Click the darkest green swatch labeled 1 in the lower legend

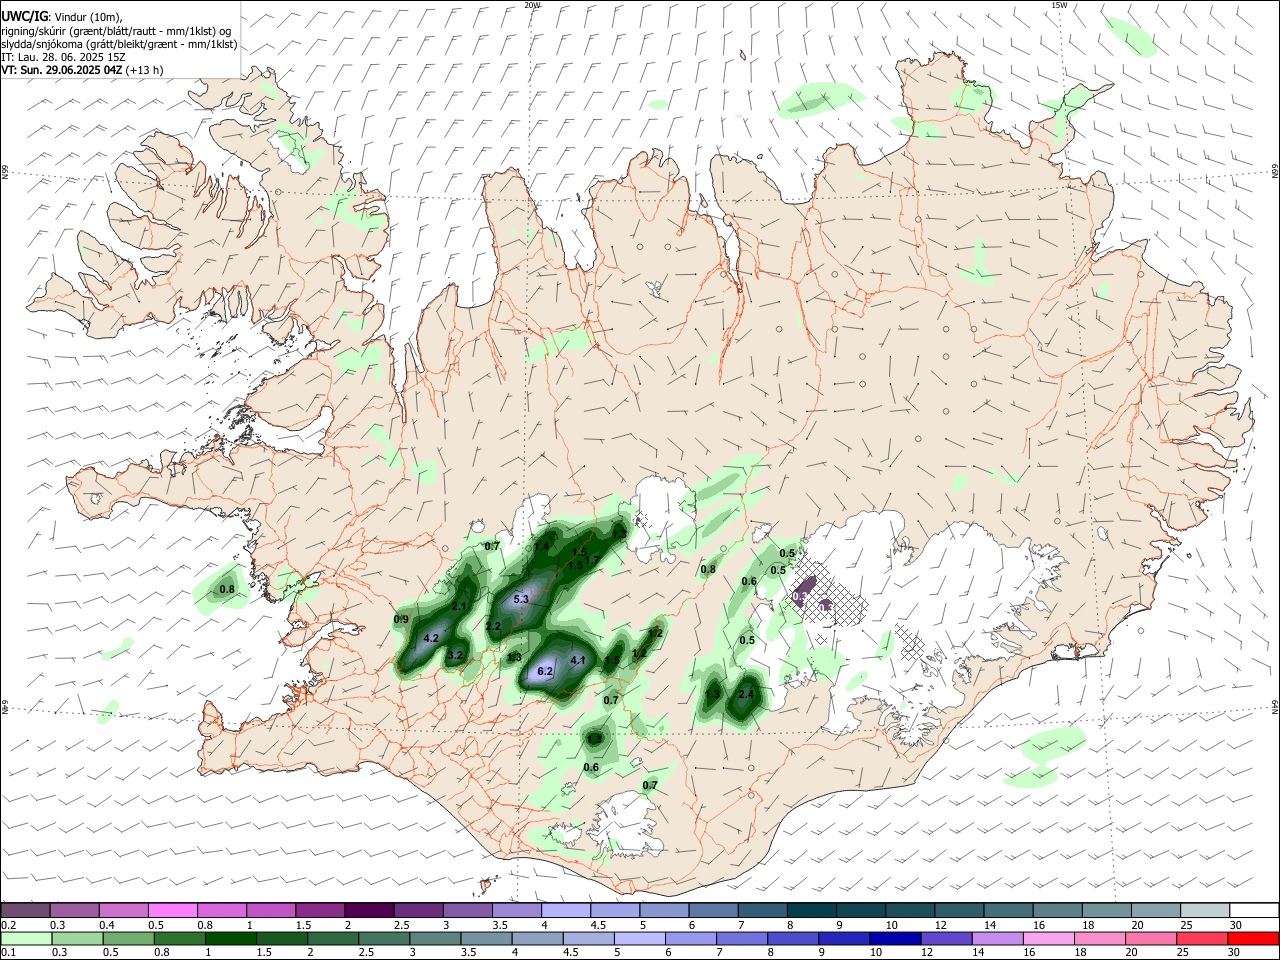pyautogui.click(x=229, y=938)
